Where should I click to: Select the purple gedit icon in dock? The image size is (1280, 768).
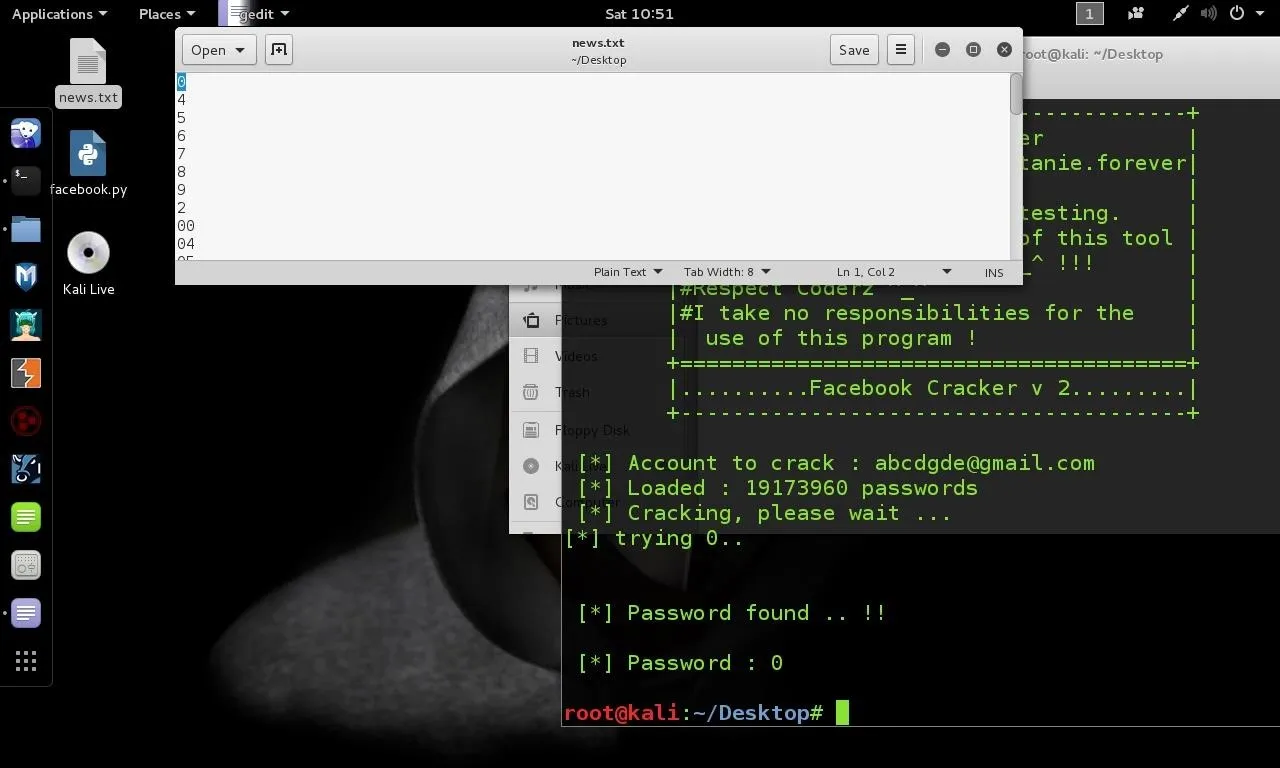(x=26, y=613)
